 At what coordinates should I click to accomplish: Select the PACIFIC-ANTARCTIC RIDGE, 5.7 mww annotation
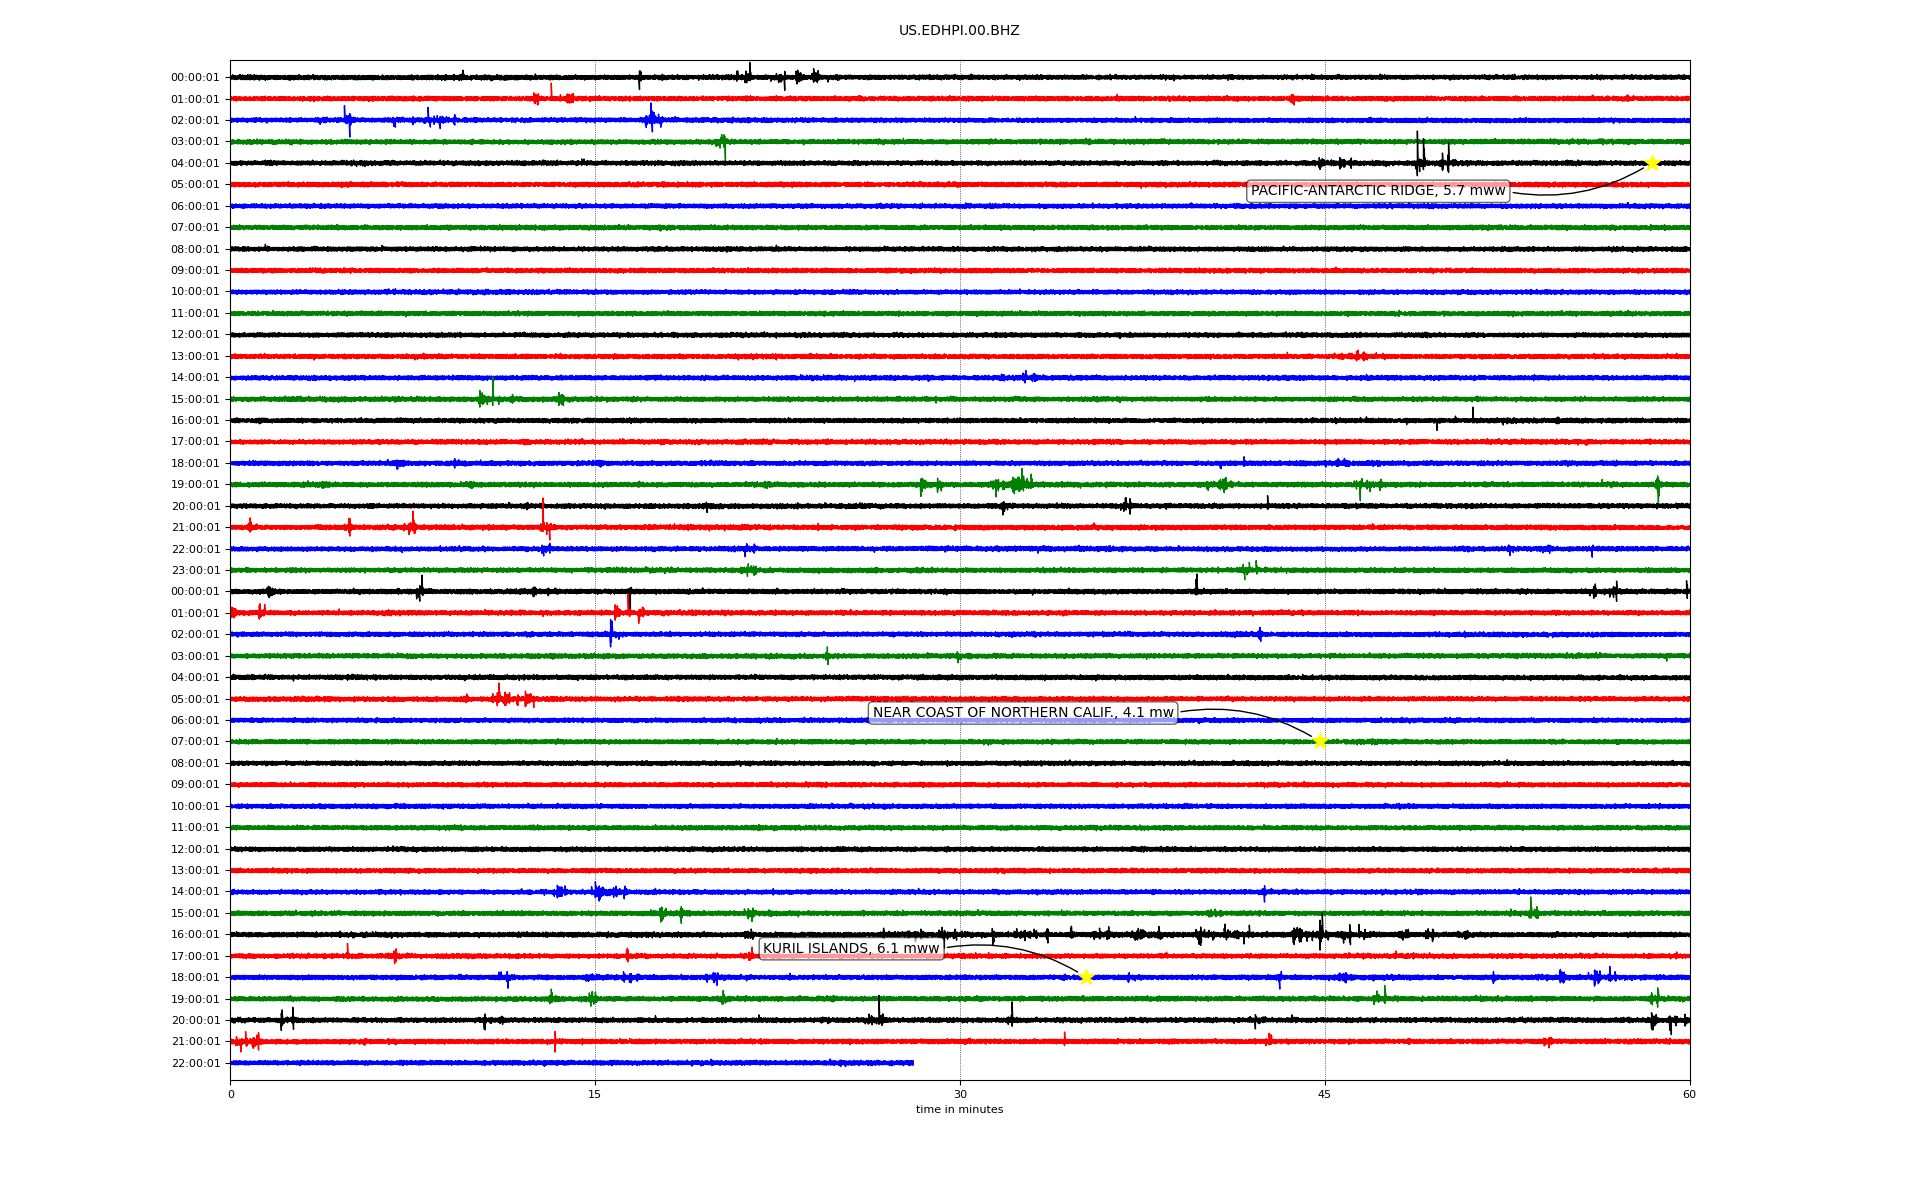coord(1378,191)
